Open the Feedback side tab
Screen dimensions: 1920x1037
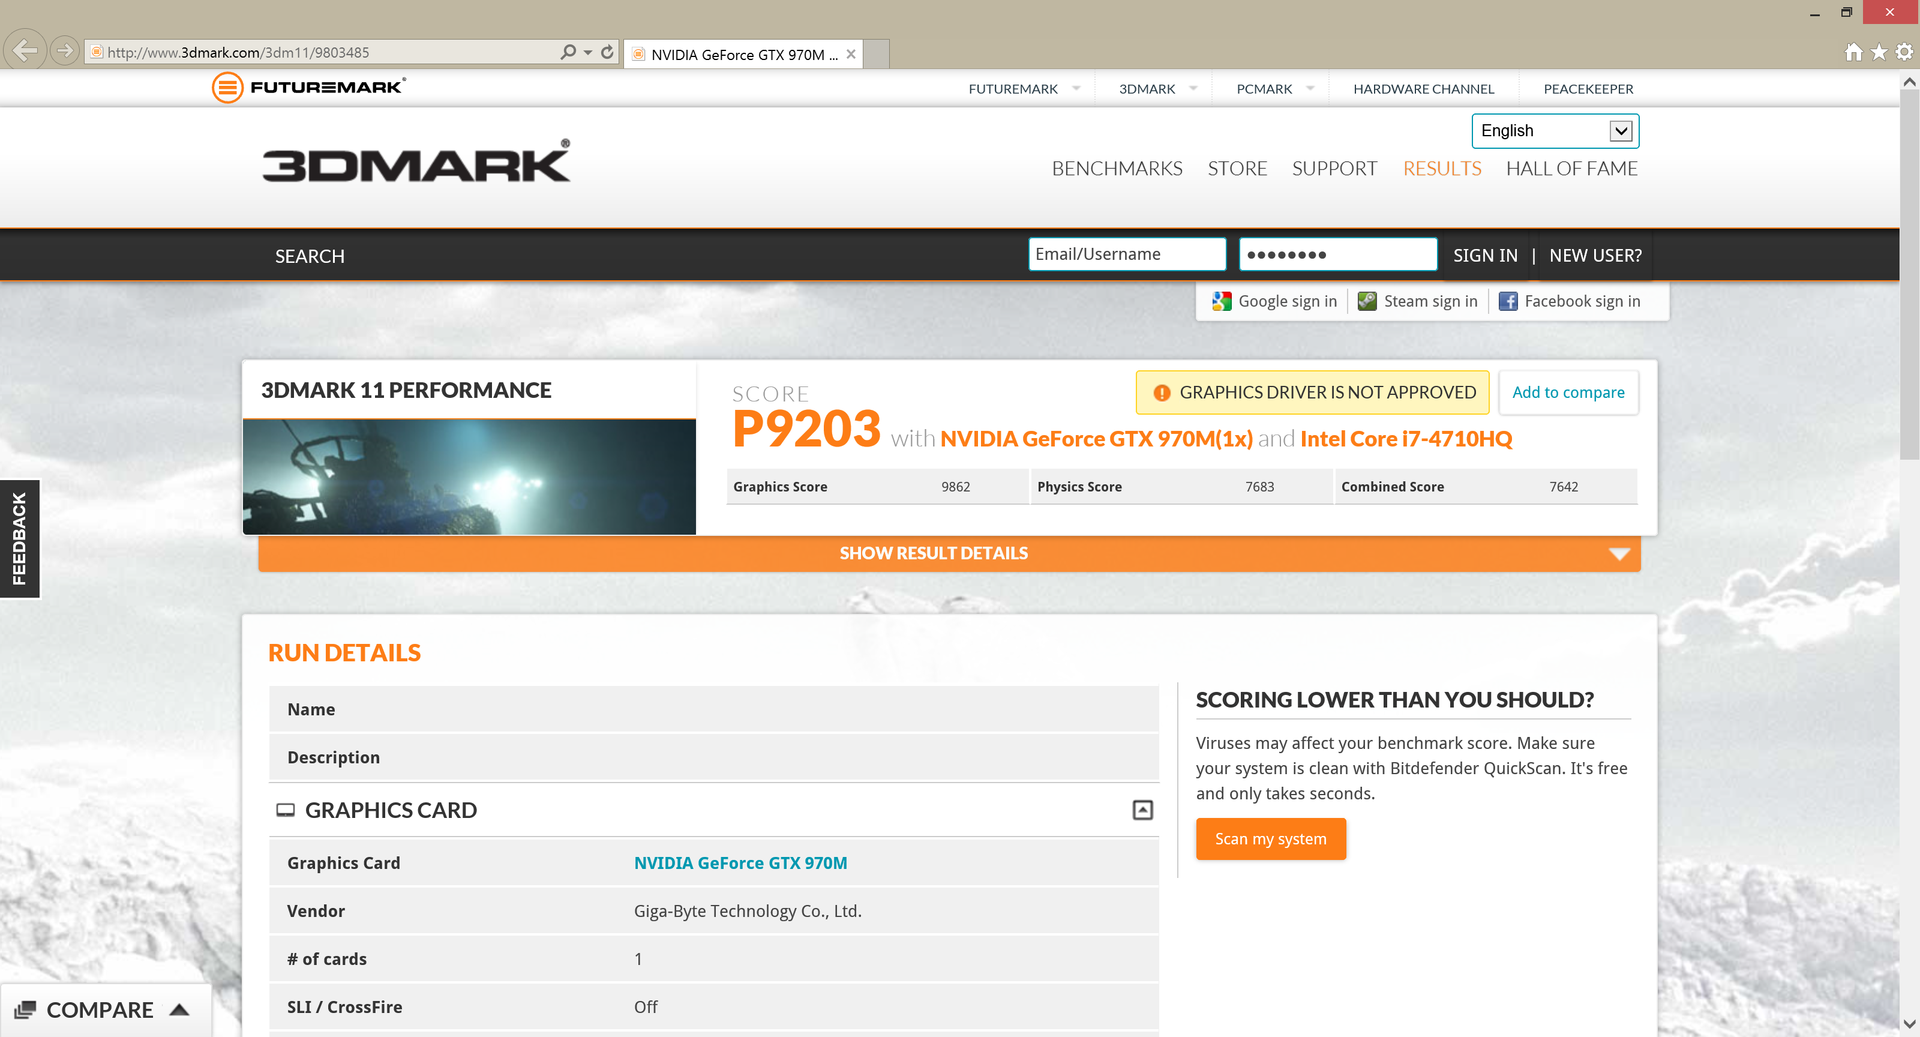pos(19,539)
